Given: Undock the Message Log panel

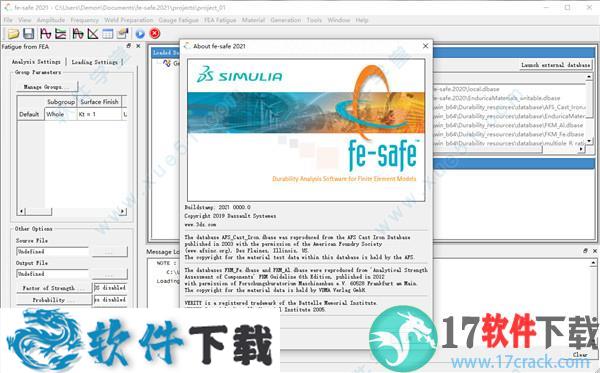Looking at the screenshot, I should click(x=585, y=251).
